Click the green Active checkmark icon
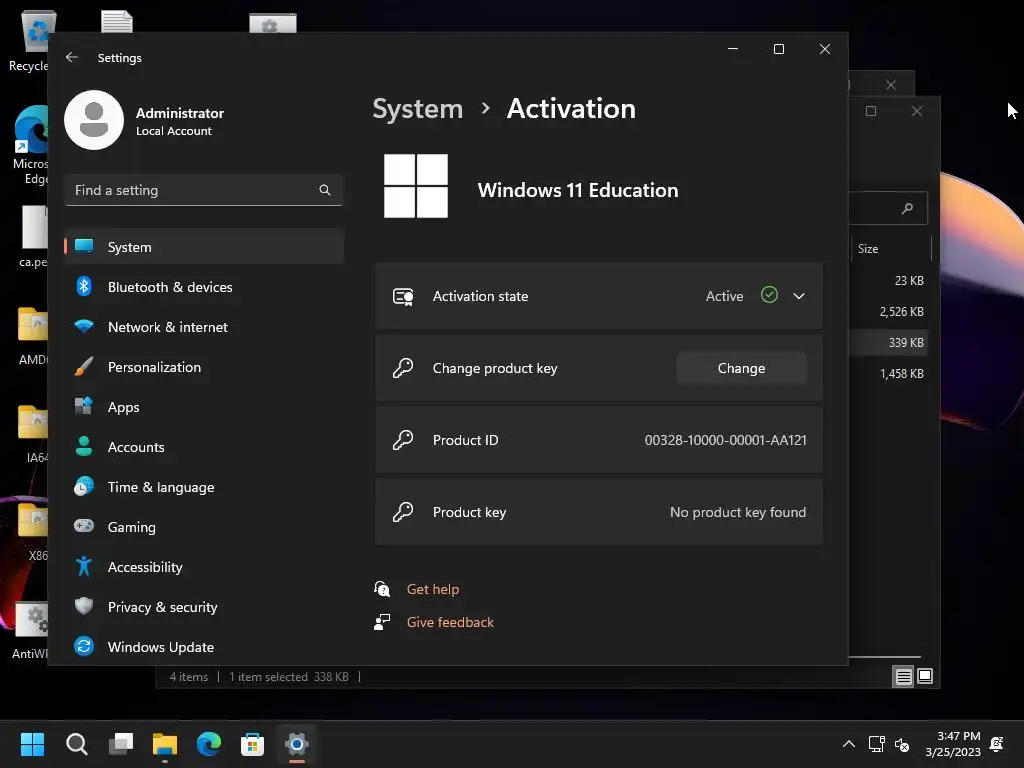The height and width of the screenshot is (768, 1024). click(769, 295)
